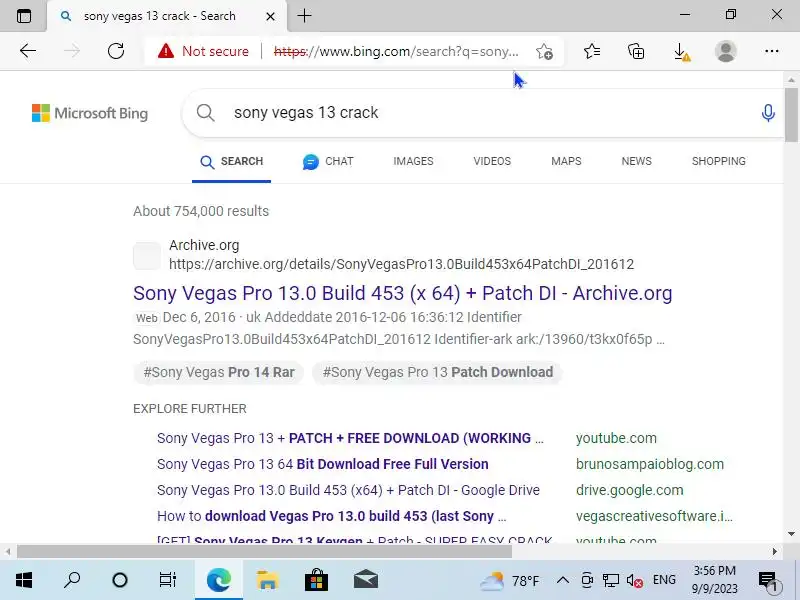Open the network tray icon

(610, 580)
